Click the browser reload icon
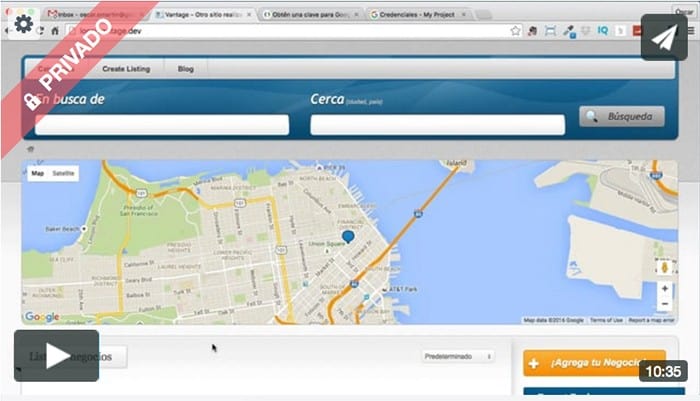This screenshot has height=401, width=700. (x=41, y=31)
